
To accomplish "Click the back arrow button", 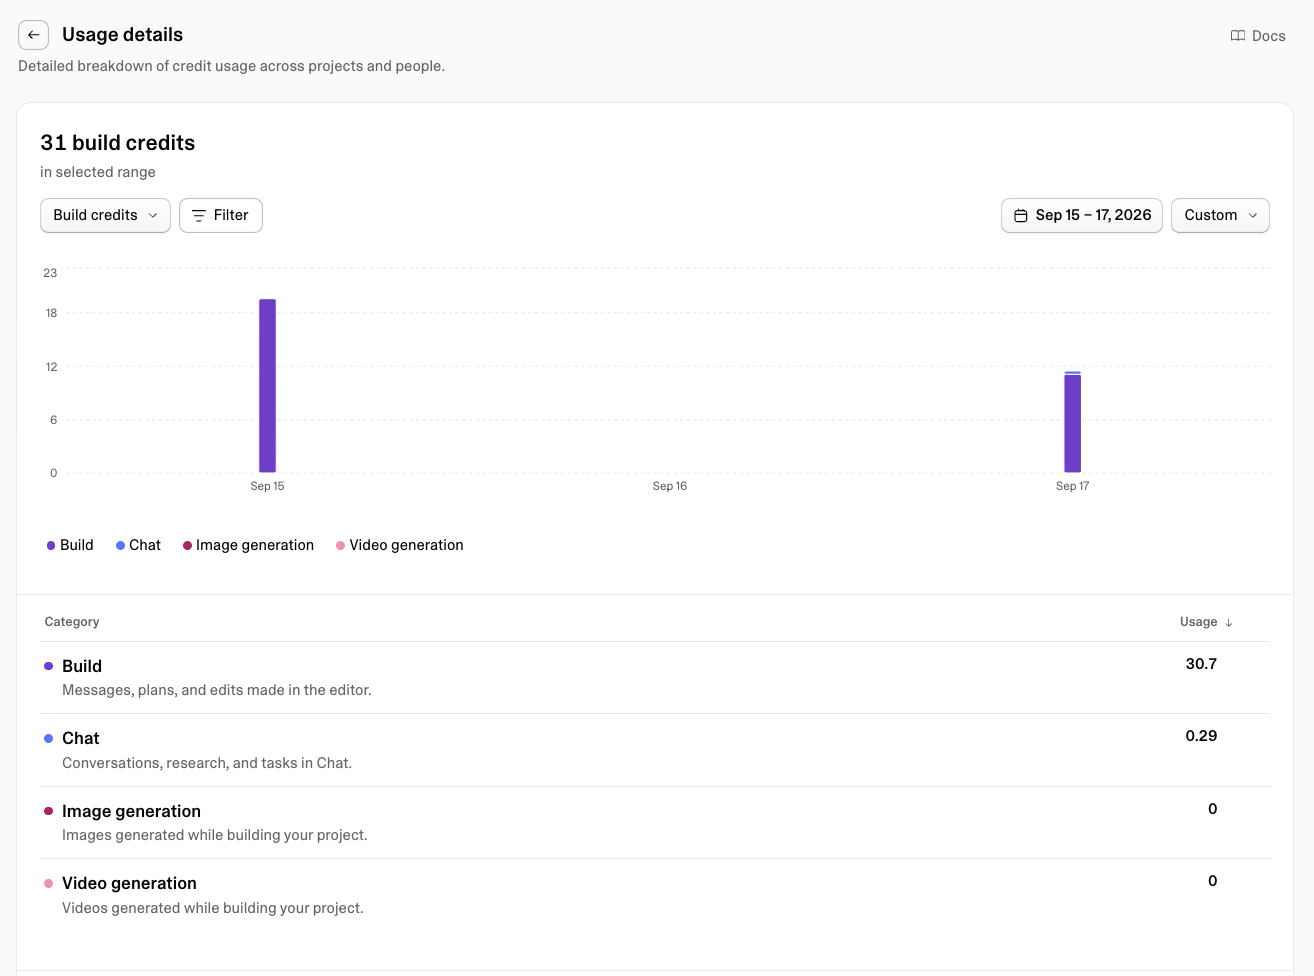I will [33, 35].
